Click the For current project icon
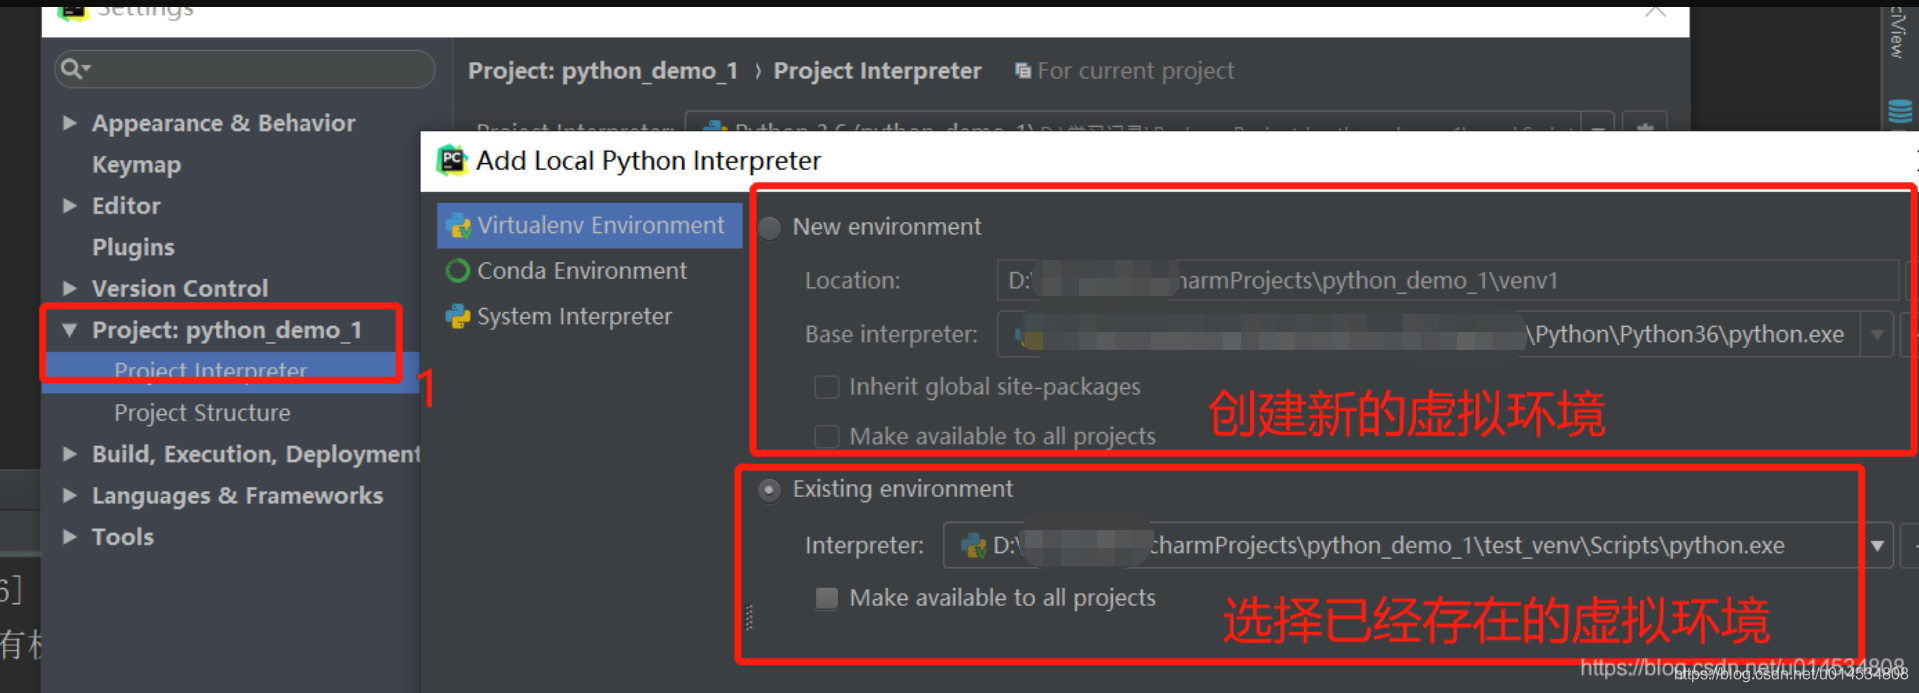The height and width of the screenshot is (693, 1919). [x=1023, y=71]
